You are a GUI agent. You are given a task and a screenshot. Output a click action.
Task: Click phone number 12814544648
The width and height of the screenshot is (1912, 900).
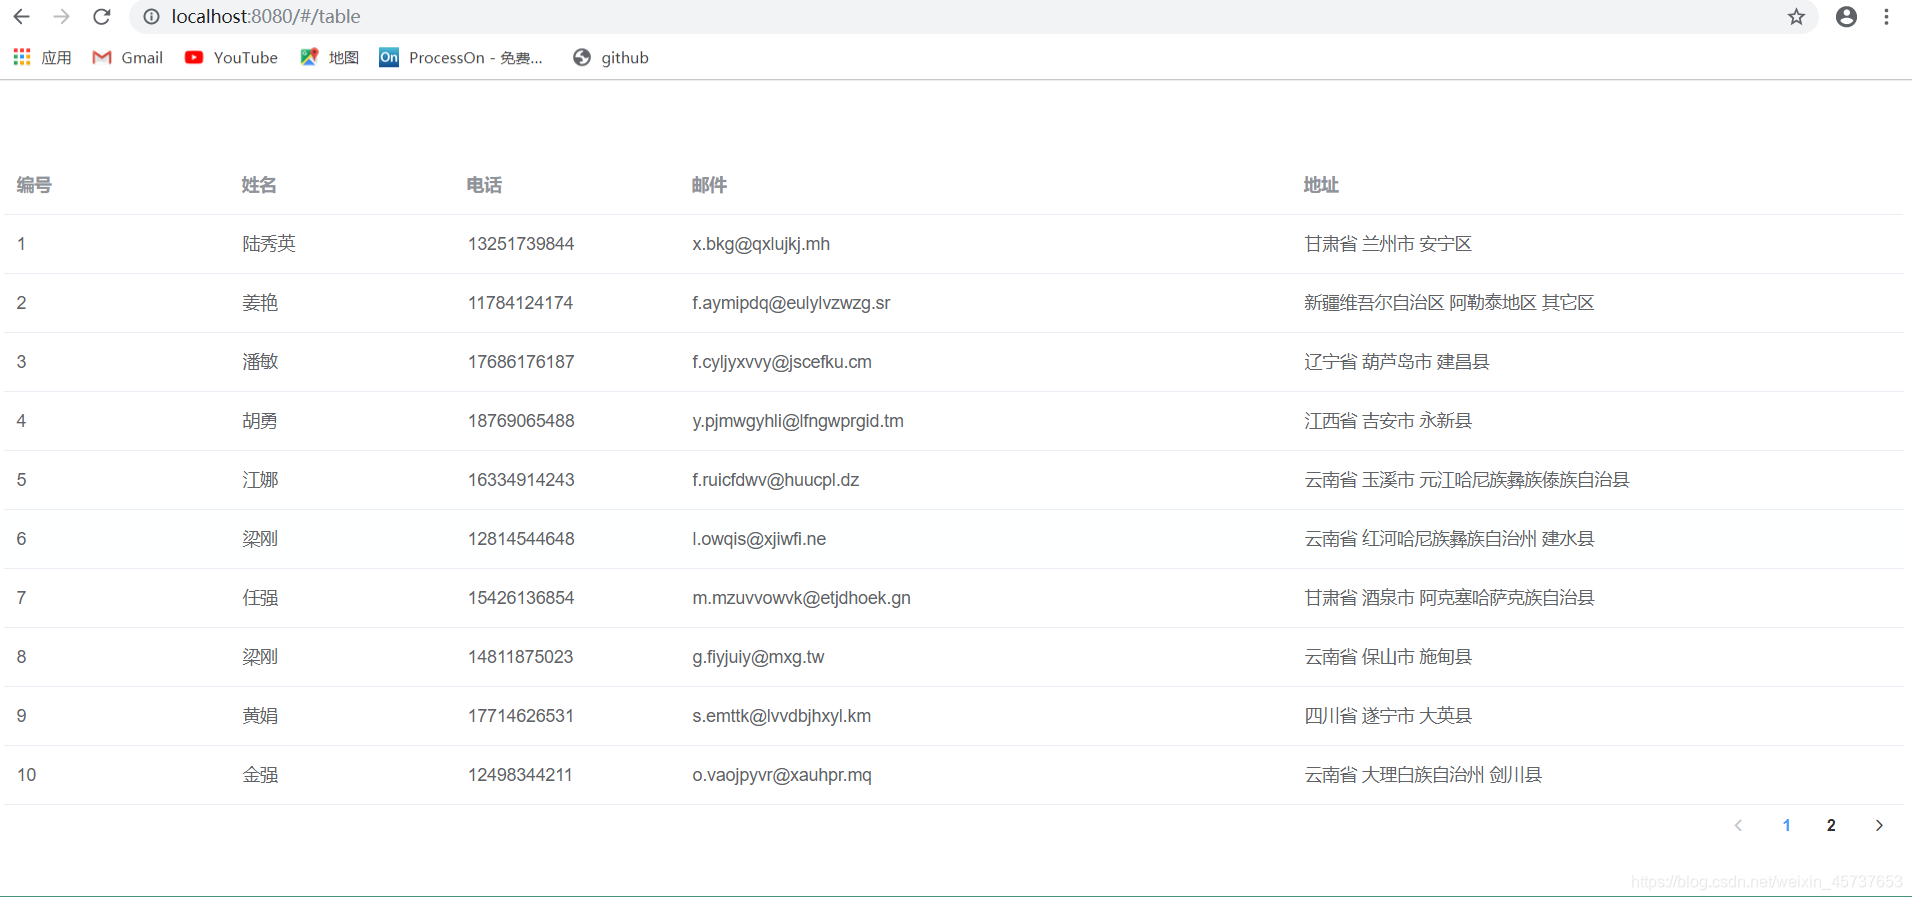tap(521, 539)
